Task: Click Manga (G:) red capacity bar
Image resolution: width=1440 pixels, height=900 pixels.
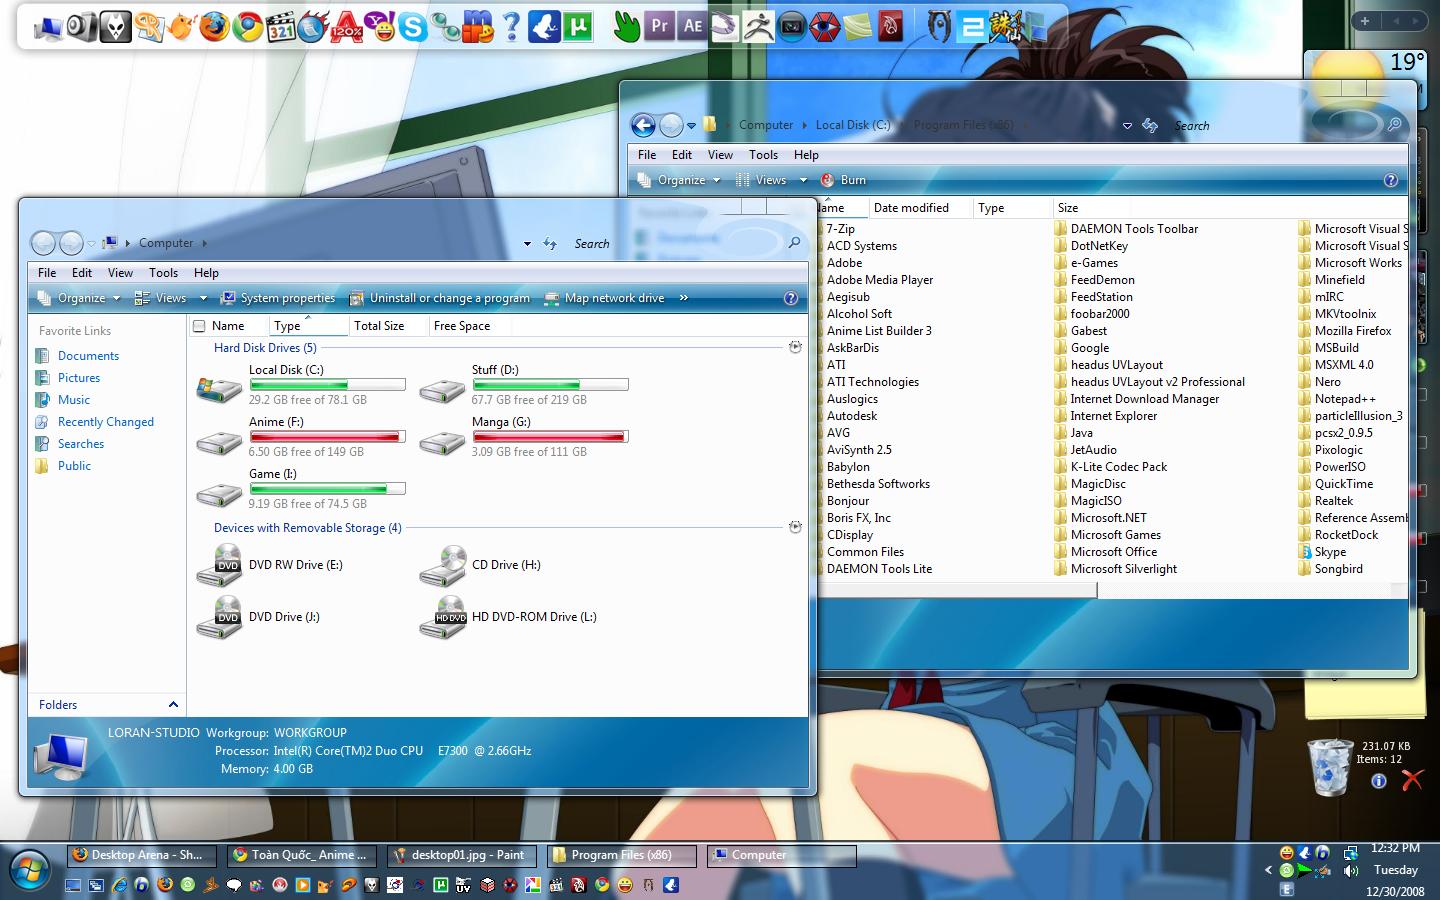Action: point(550,437)
